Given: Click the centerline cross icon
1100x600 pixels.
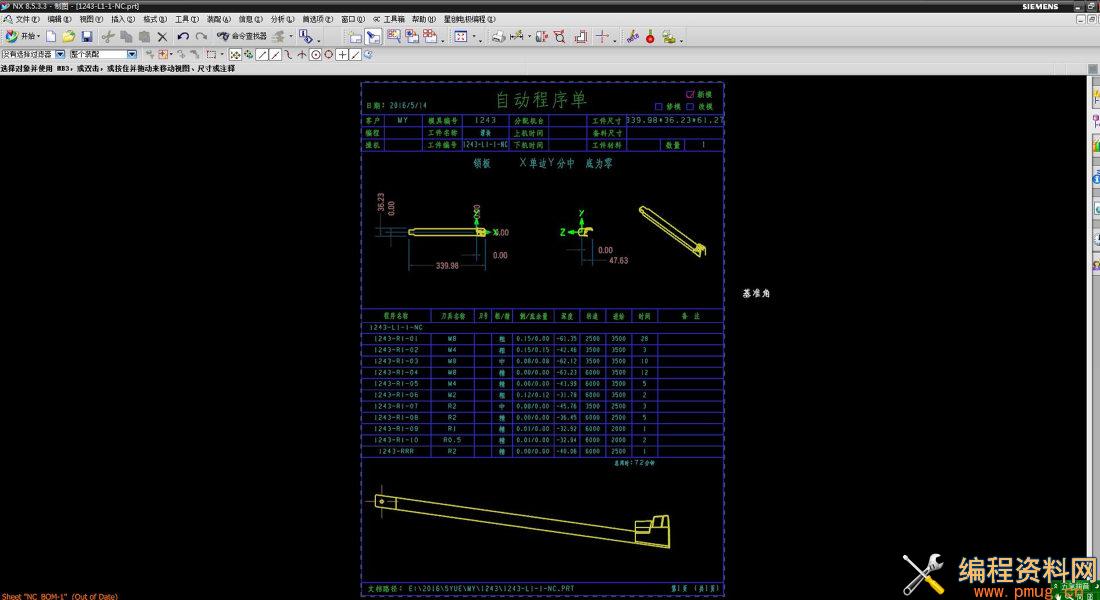Looking at the screenshot, I should coord(602,36).
